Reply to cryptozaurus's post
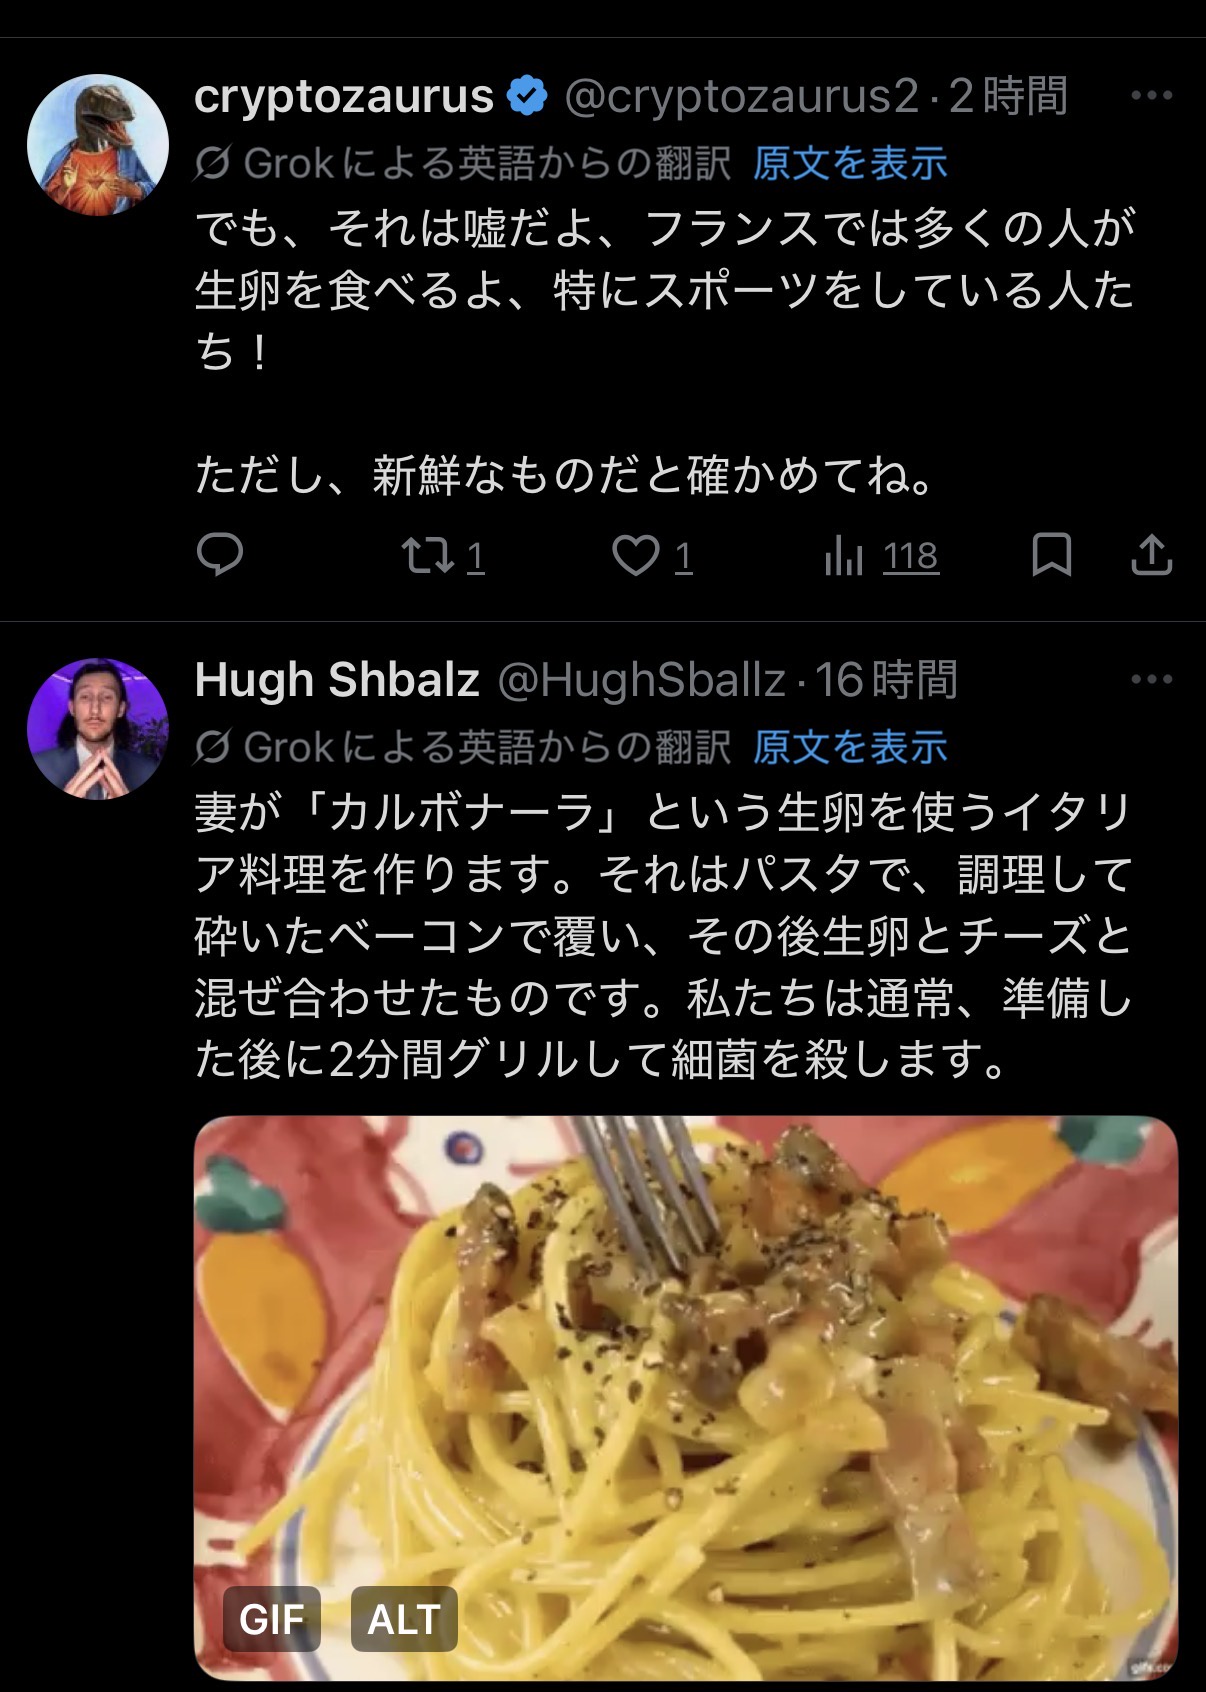This screenshot has height=1692, width=1206. (219, 555)
